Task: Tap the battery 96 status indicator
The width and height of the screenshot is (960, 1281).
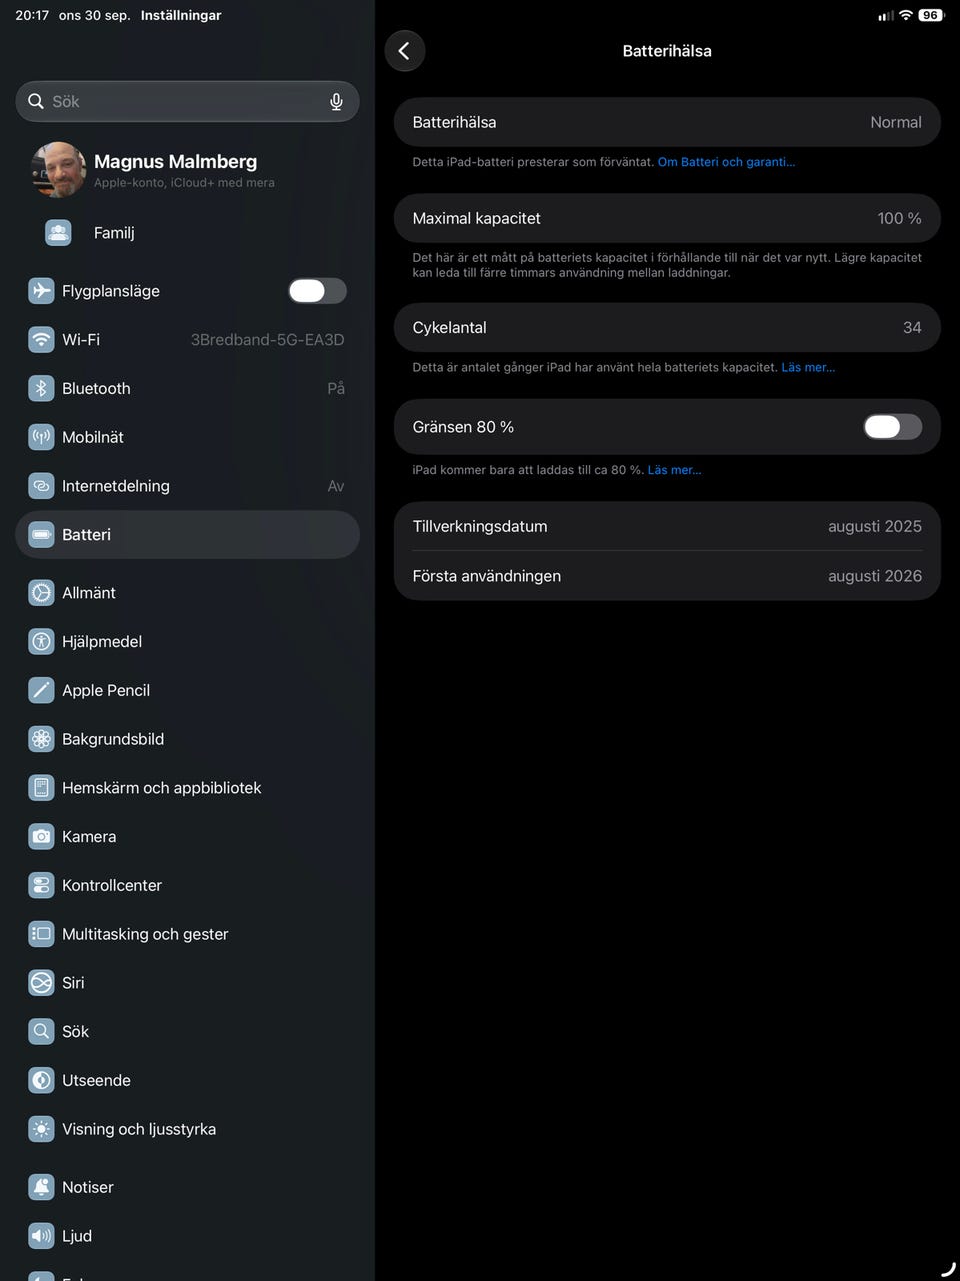Action: coord(931,15)
